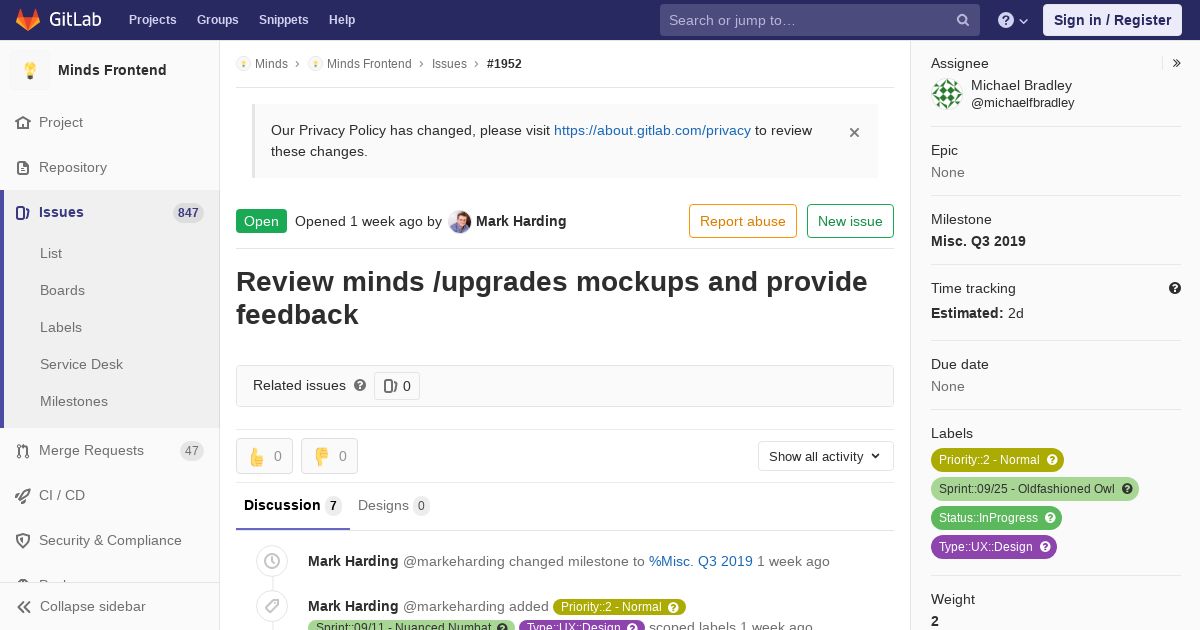This screenshot has width=1200, height=630.
Task: Click help icon on Type::UX::Design sidebar label
Action: click(1045, 547)
